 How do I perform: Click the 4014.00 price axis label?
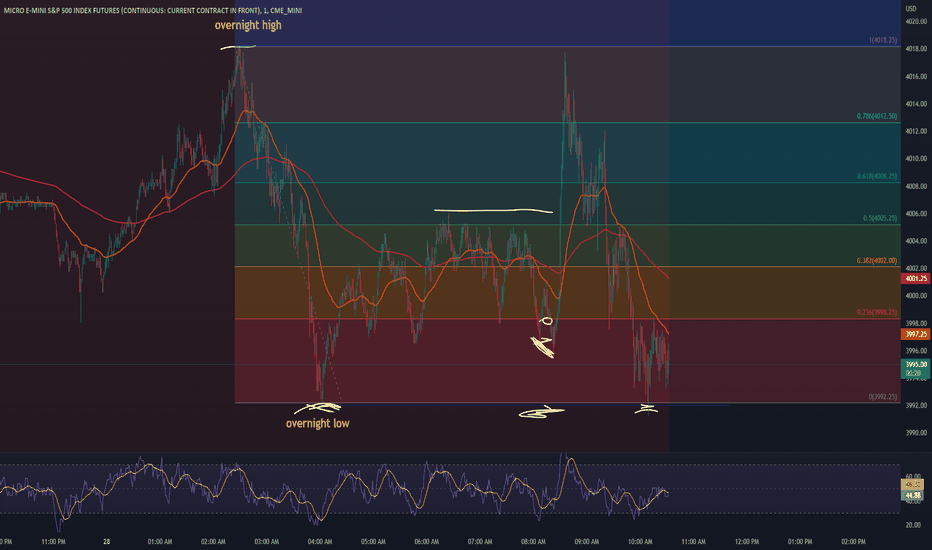(x=916, y=103)
